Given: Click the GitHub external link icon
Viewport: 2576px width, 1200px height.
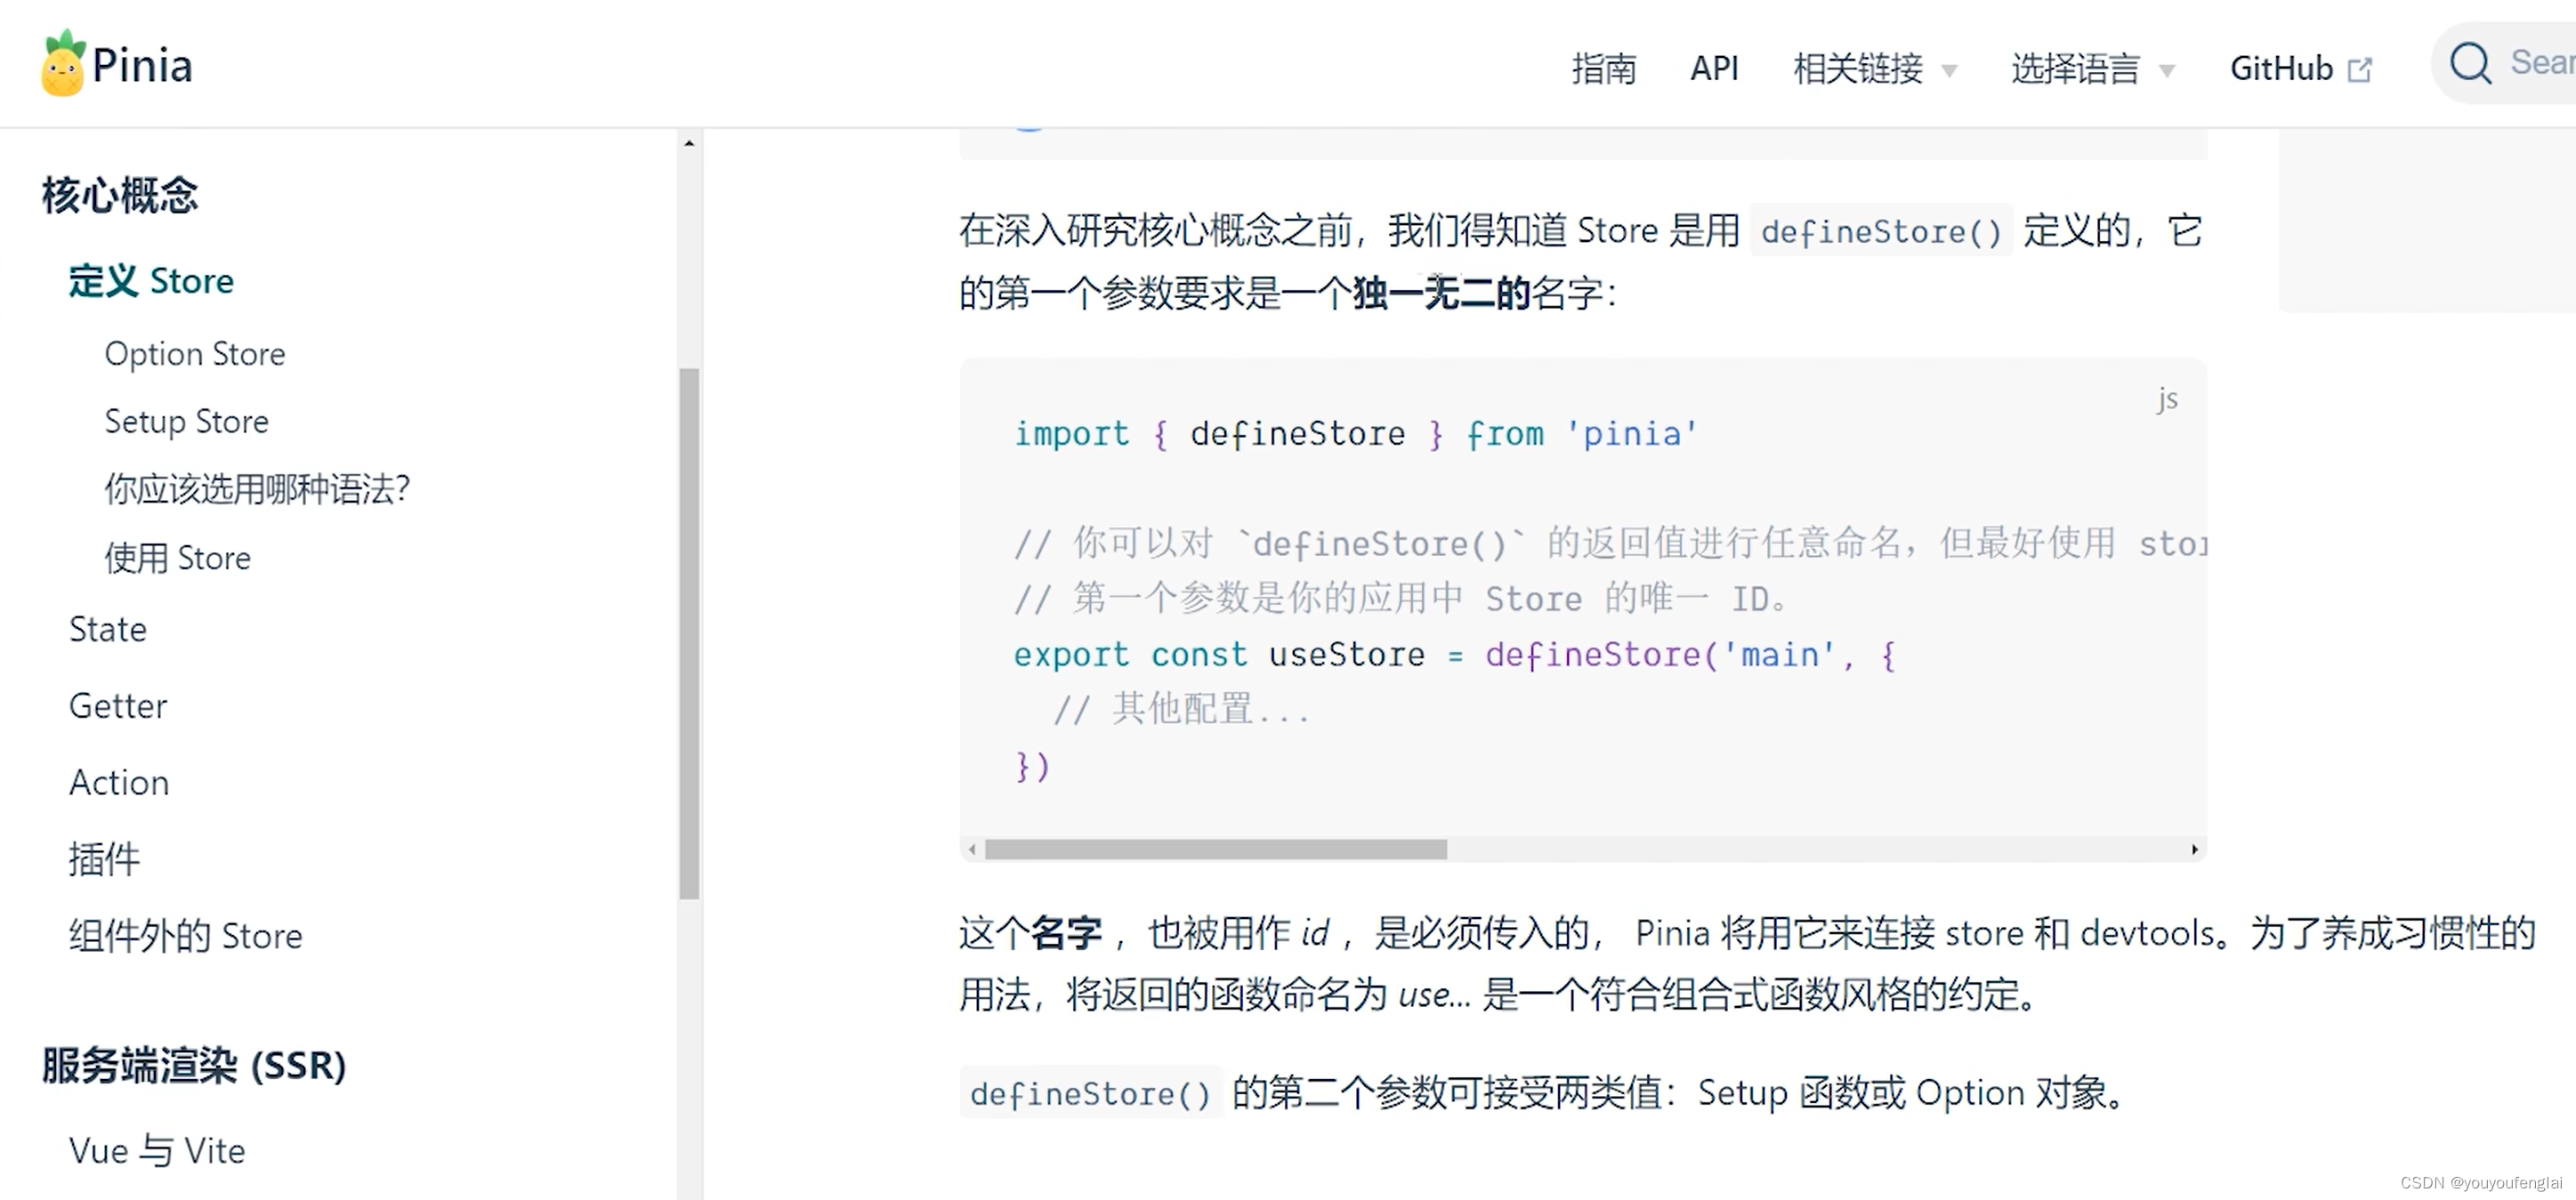Looking at the screenshot, I should click(2359, 70).
